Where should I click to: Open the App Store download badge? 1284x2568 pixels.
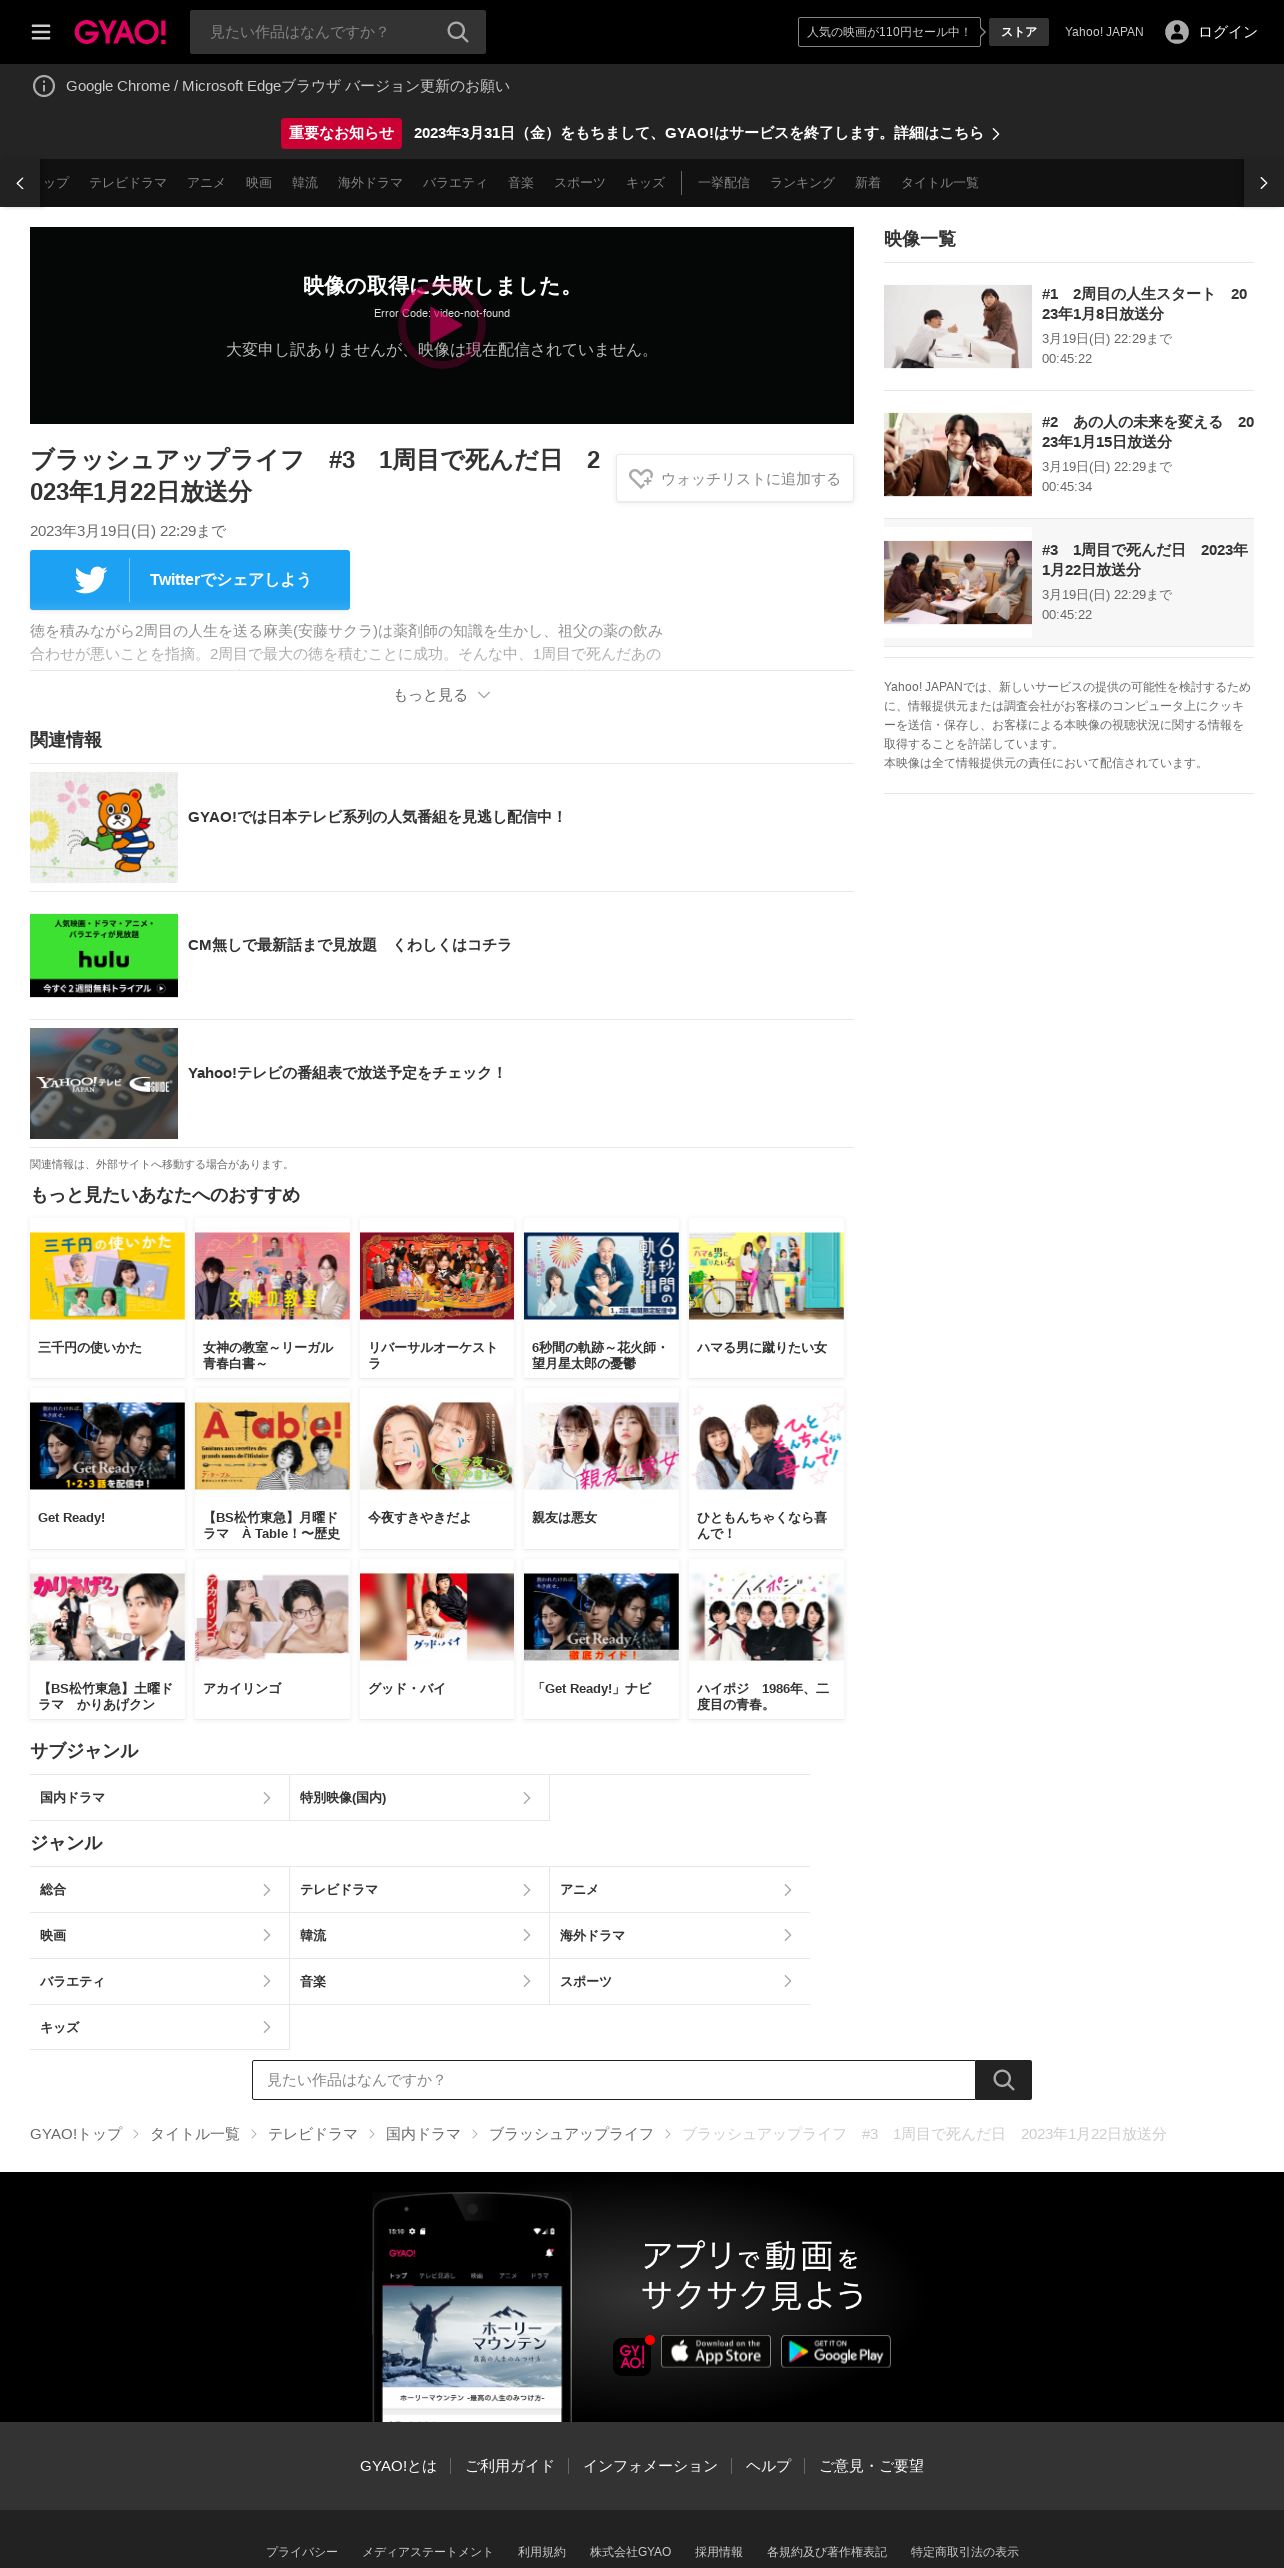click(x=716, y=2352)
